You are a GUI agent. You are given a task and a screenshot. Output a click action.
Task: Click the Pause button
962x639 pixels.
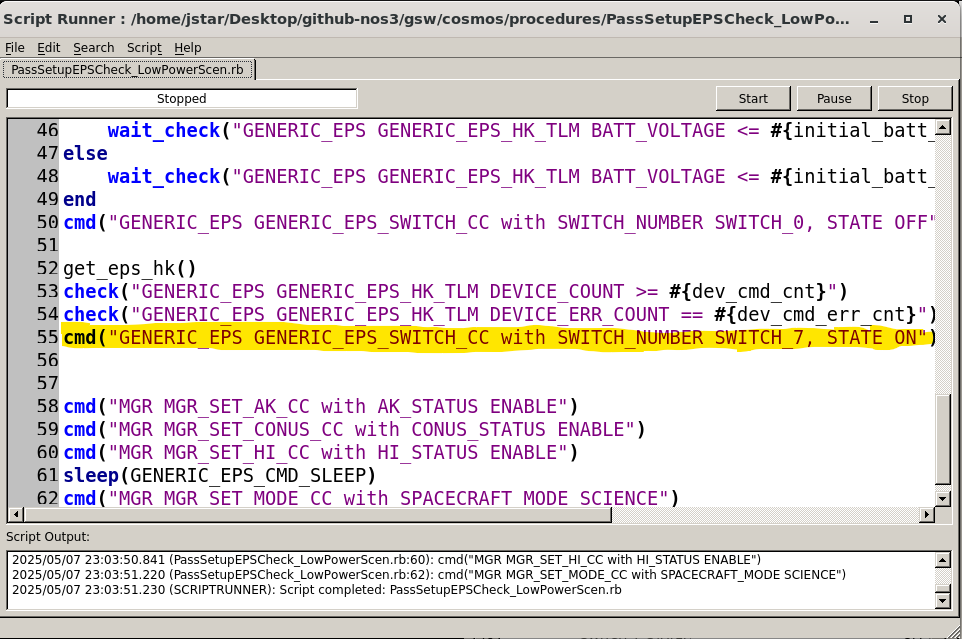coord(834,98)
